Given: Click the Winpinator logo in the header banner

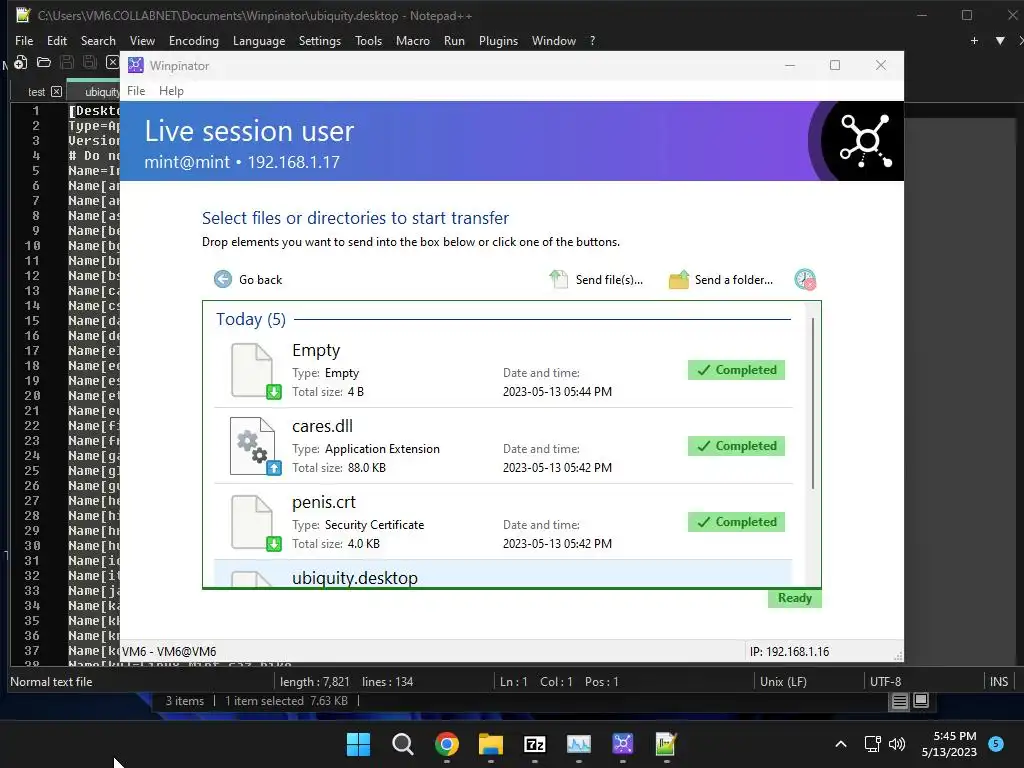Looking at the screenshot, I should tap(865, 141).
